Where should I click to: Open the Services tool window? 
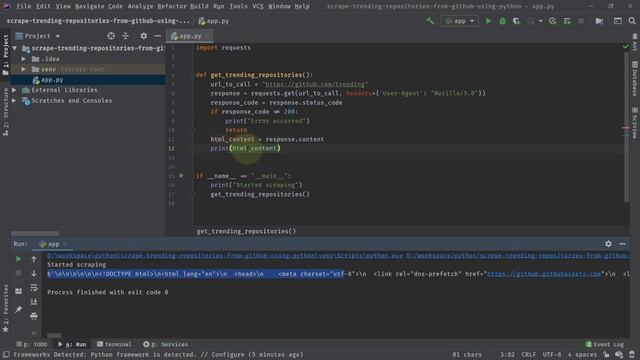click(x=166, y=344)
